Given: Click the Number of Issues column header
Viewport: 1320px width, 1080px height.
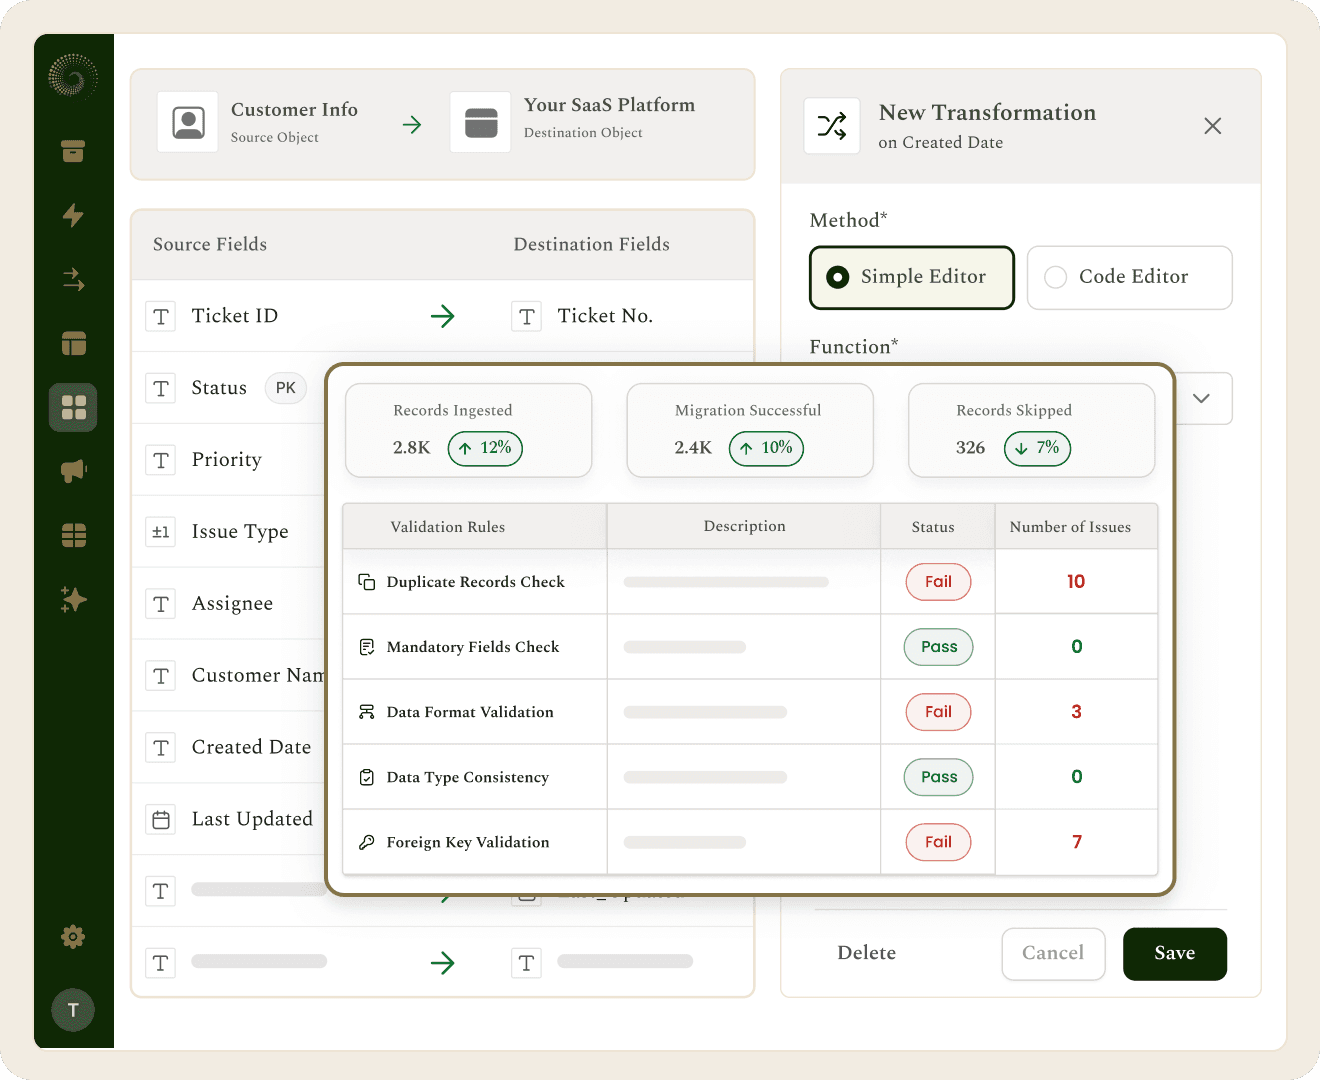Looking at the screenshot, I should pos(1070,527).
